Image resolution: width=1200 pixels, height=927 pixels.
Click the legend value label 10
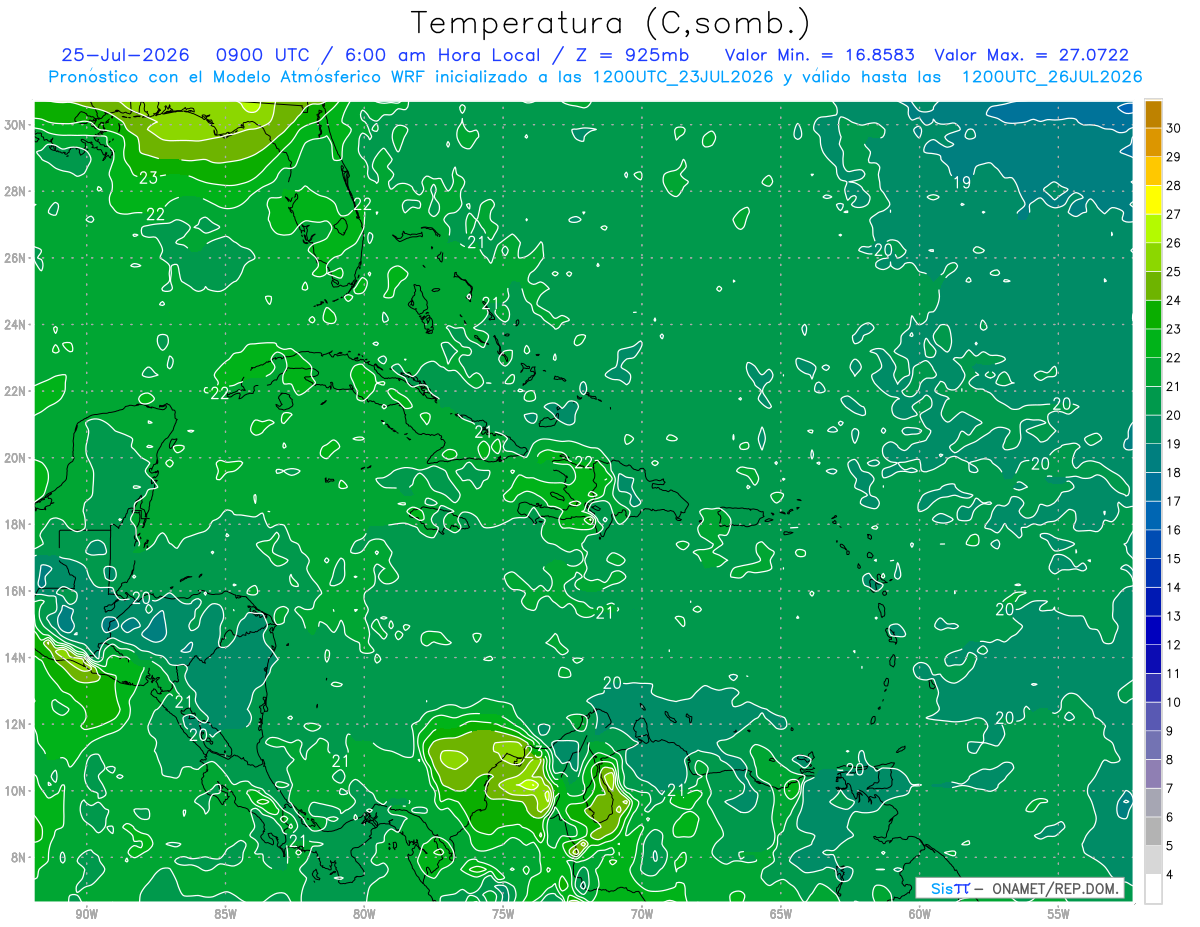[x=1174, y=702]
